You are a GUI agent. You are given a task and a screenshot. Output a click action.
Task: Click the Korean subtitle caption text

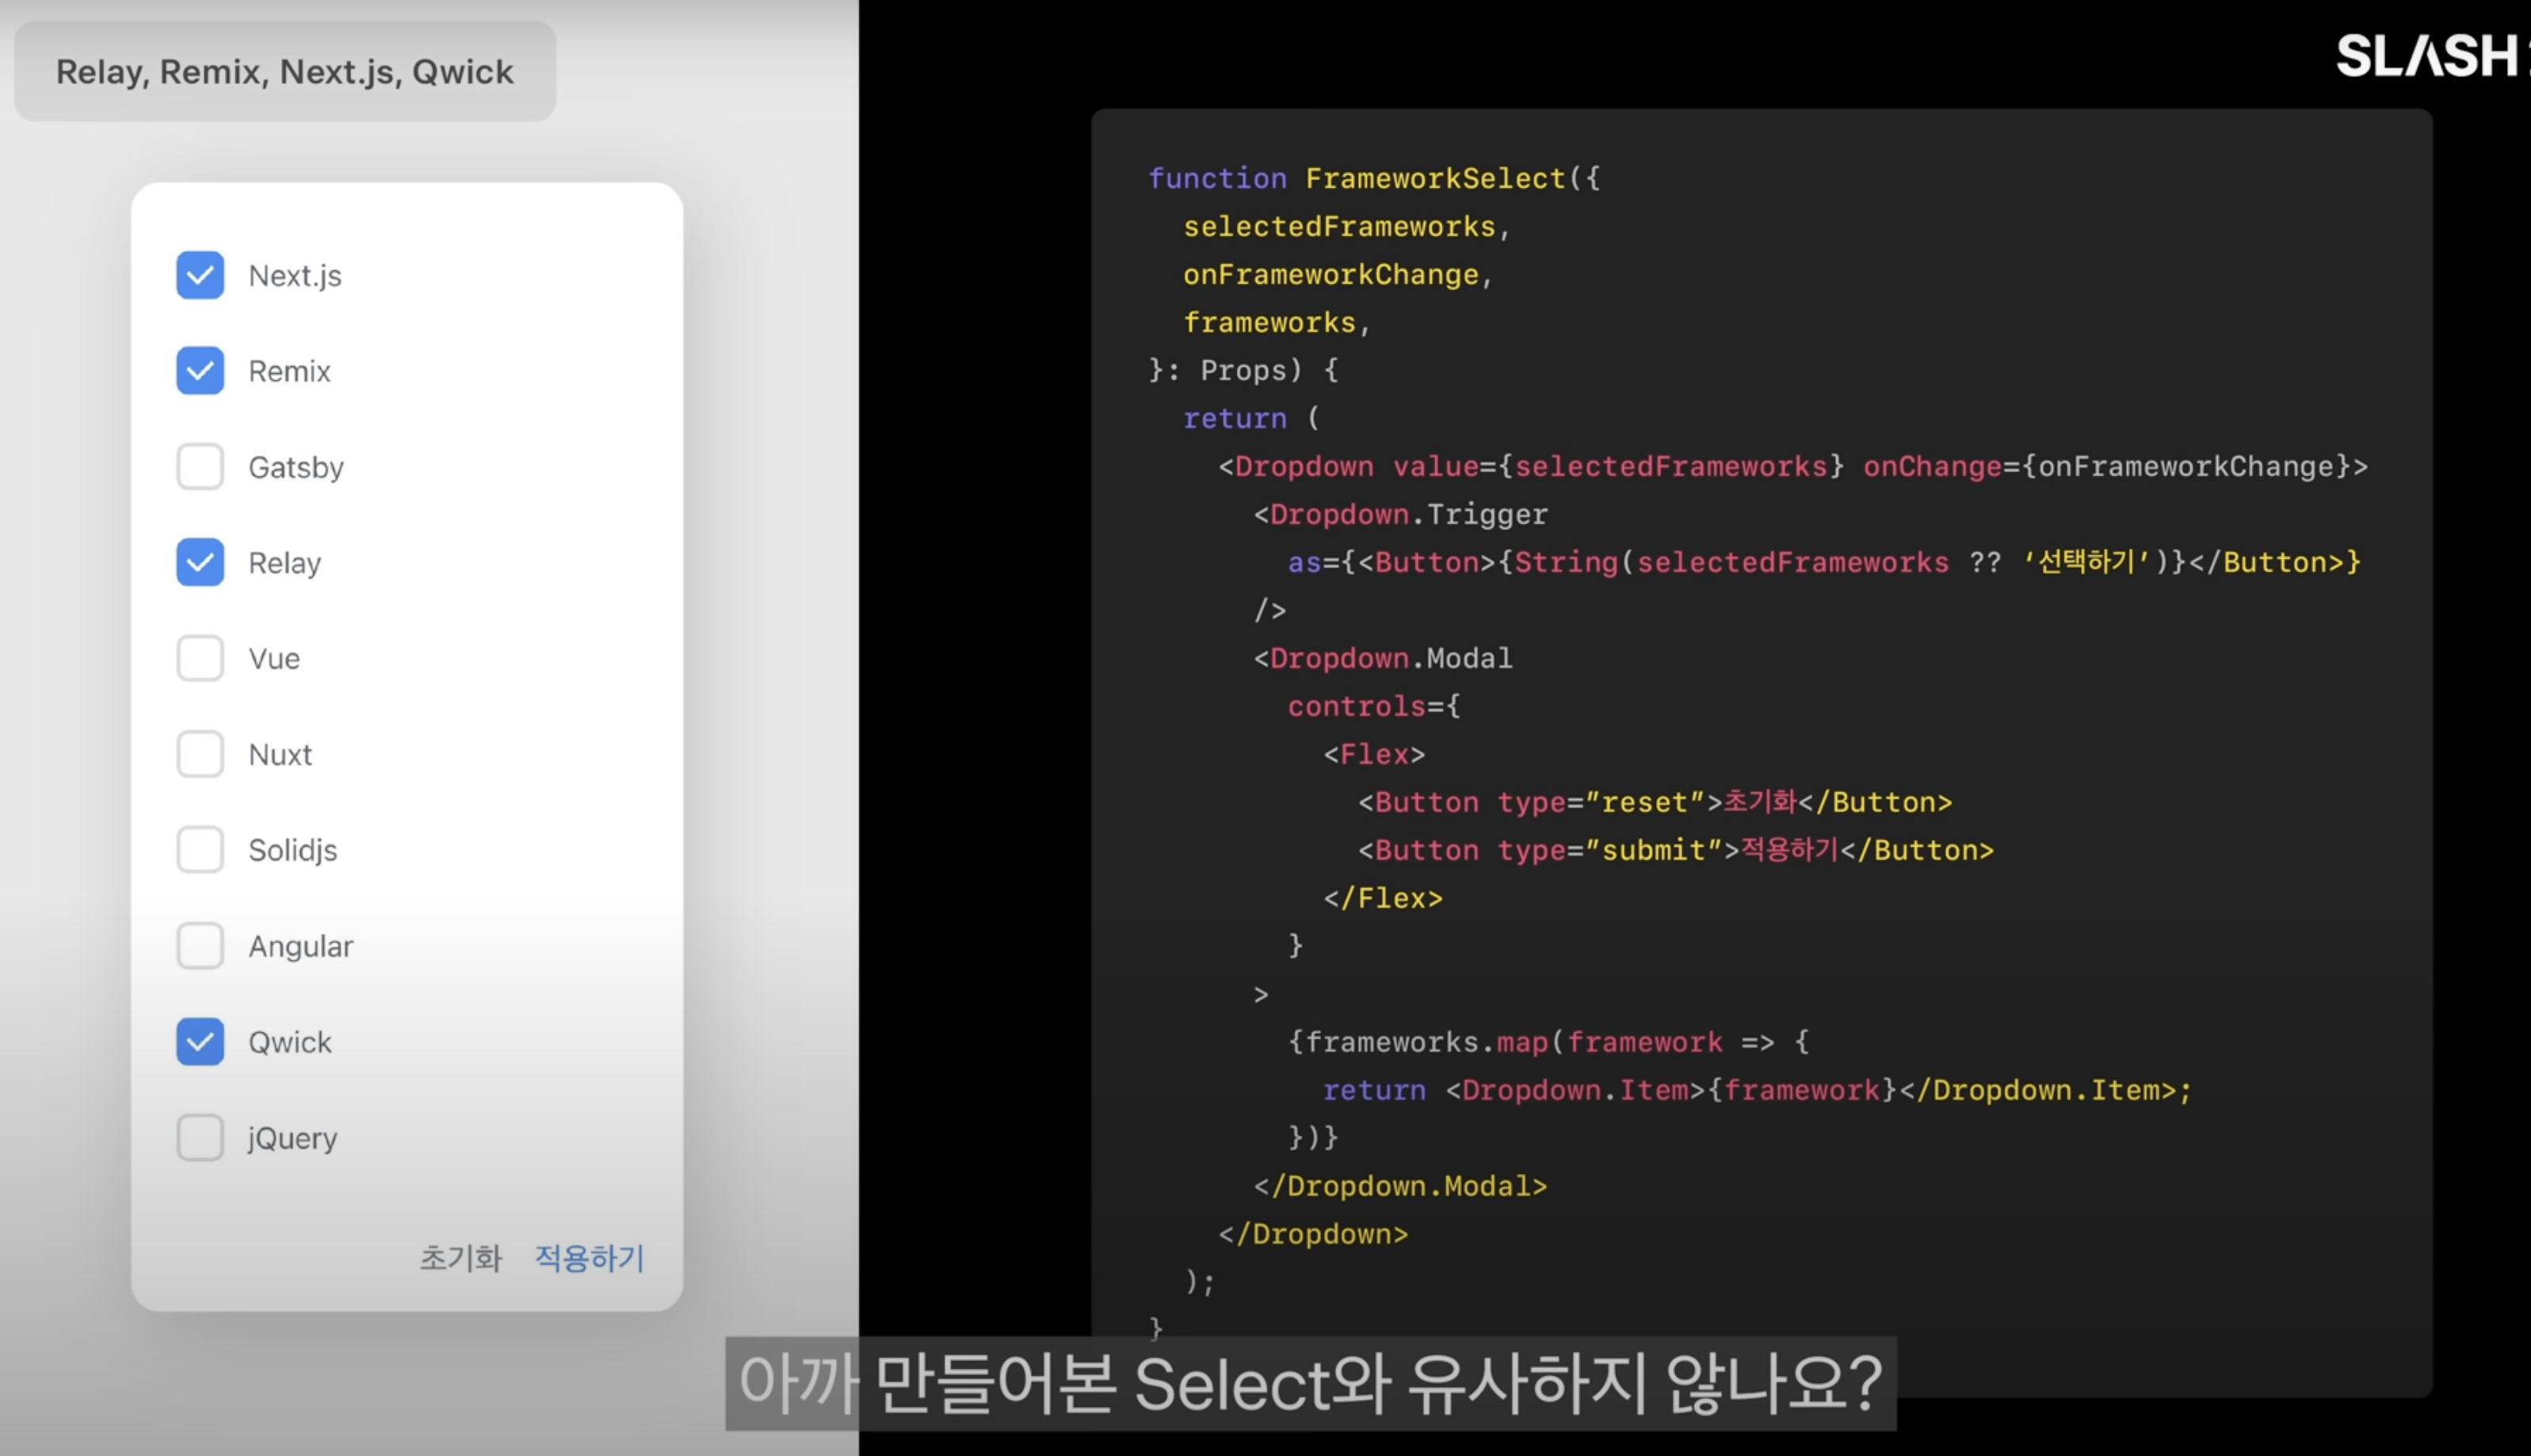pyautogui.click(x=1310, y=1384)
